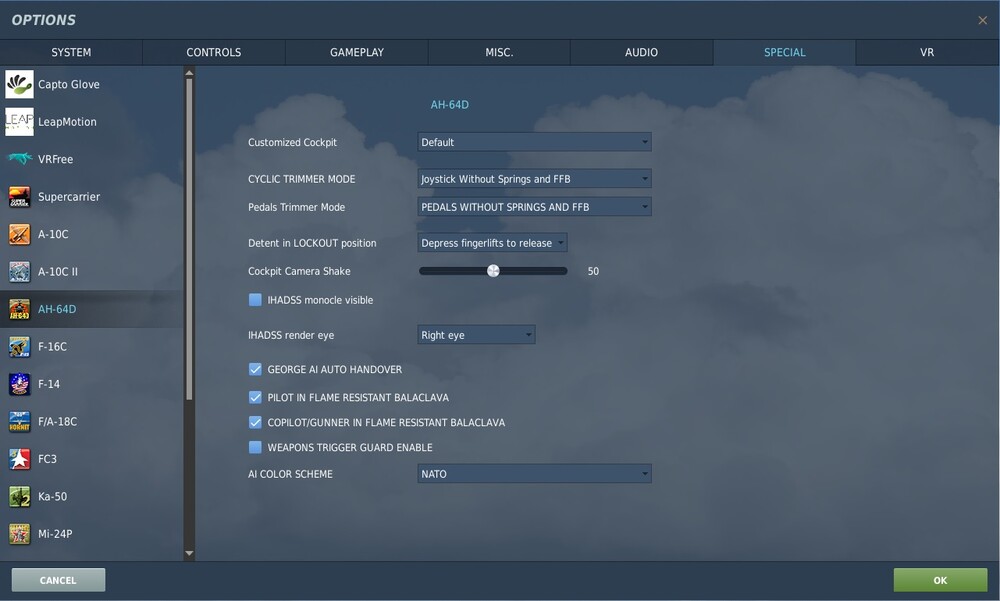Screen dimensions: 1000x601
Task: Click the AH-64D module icon
Action: point(19,309)
